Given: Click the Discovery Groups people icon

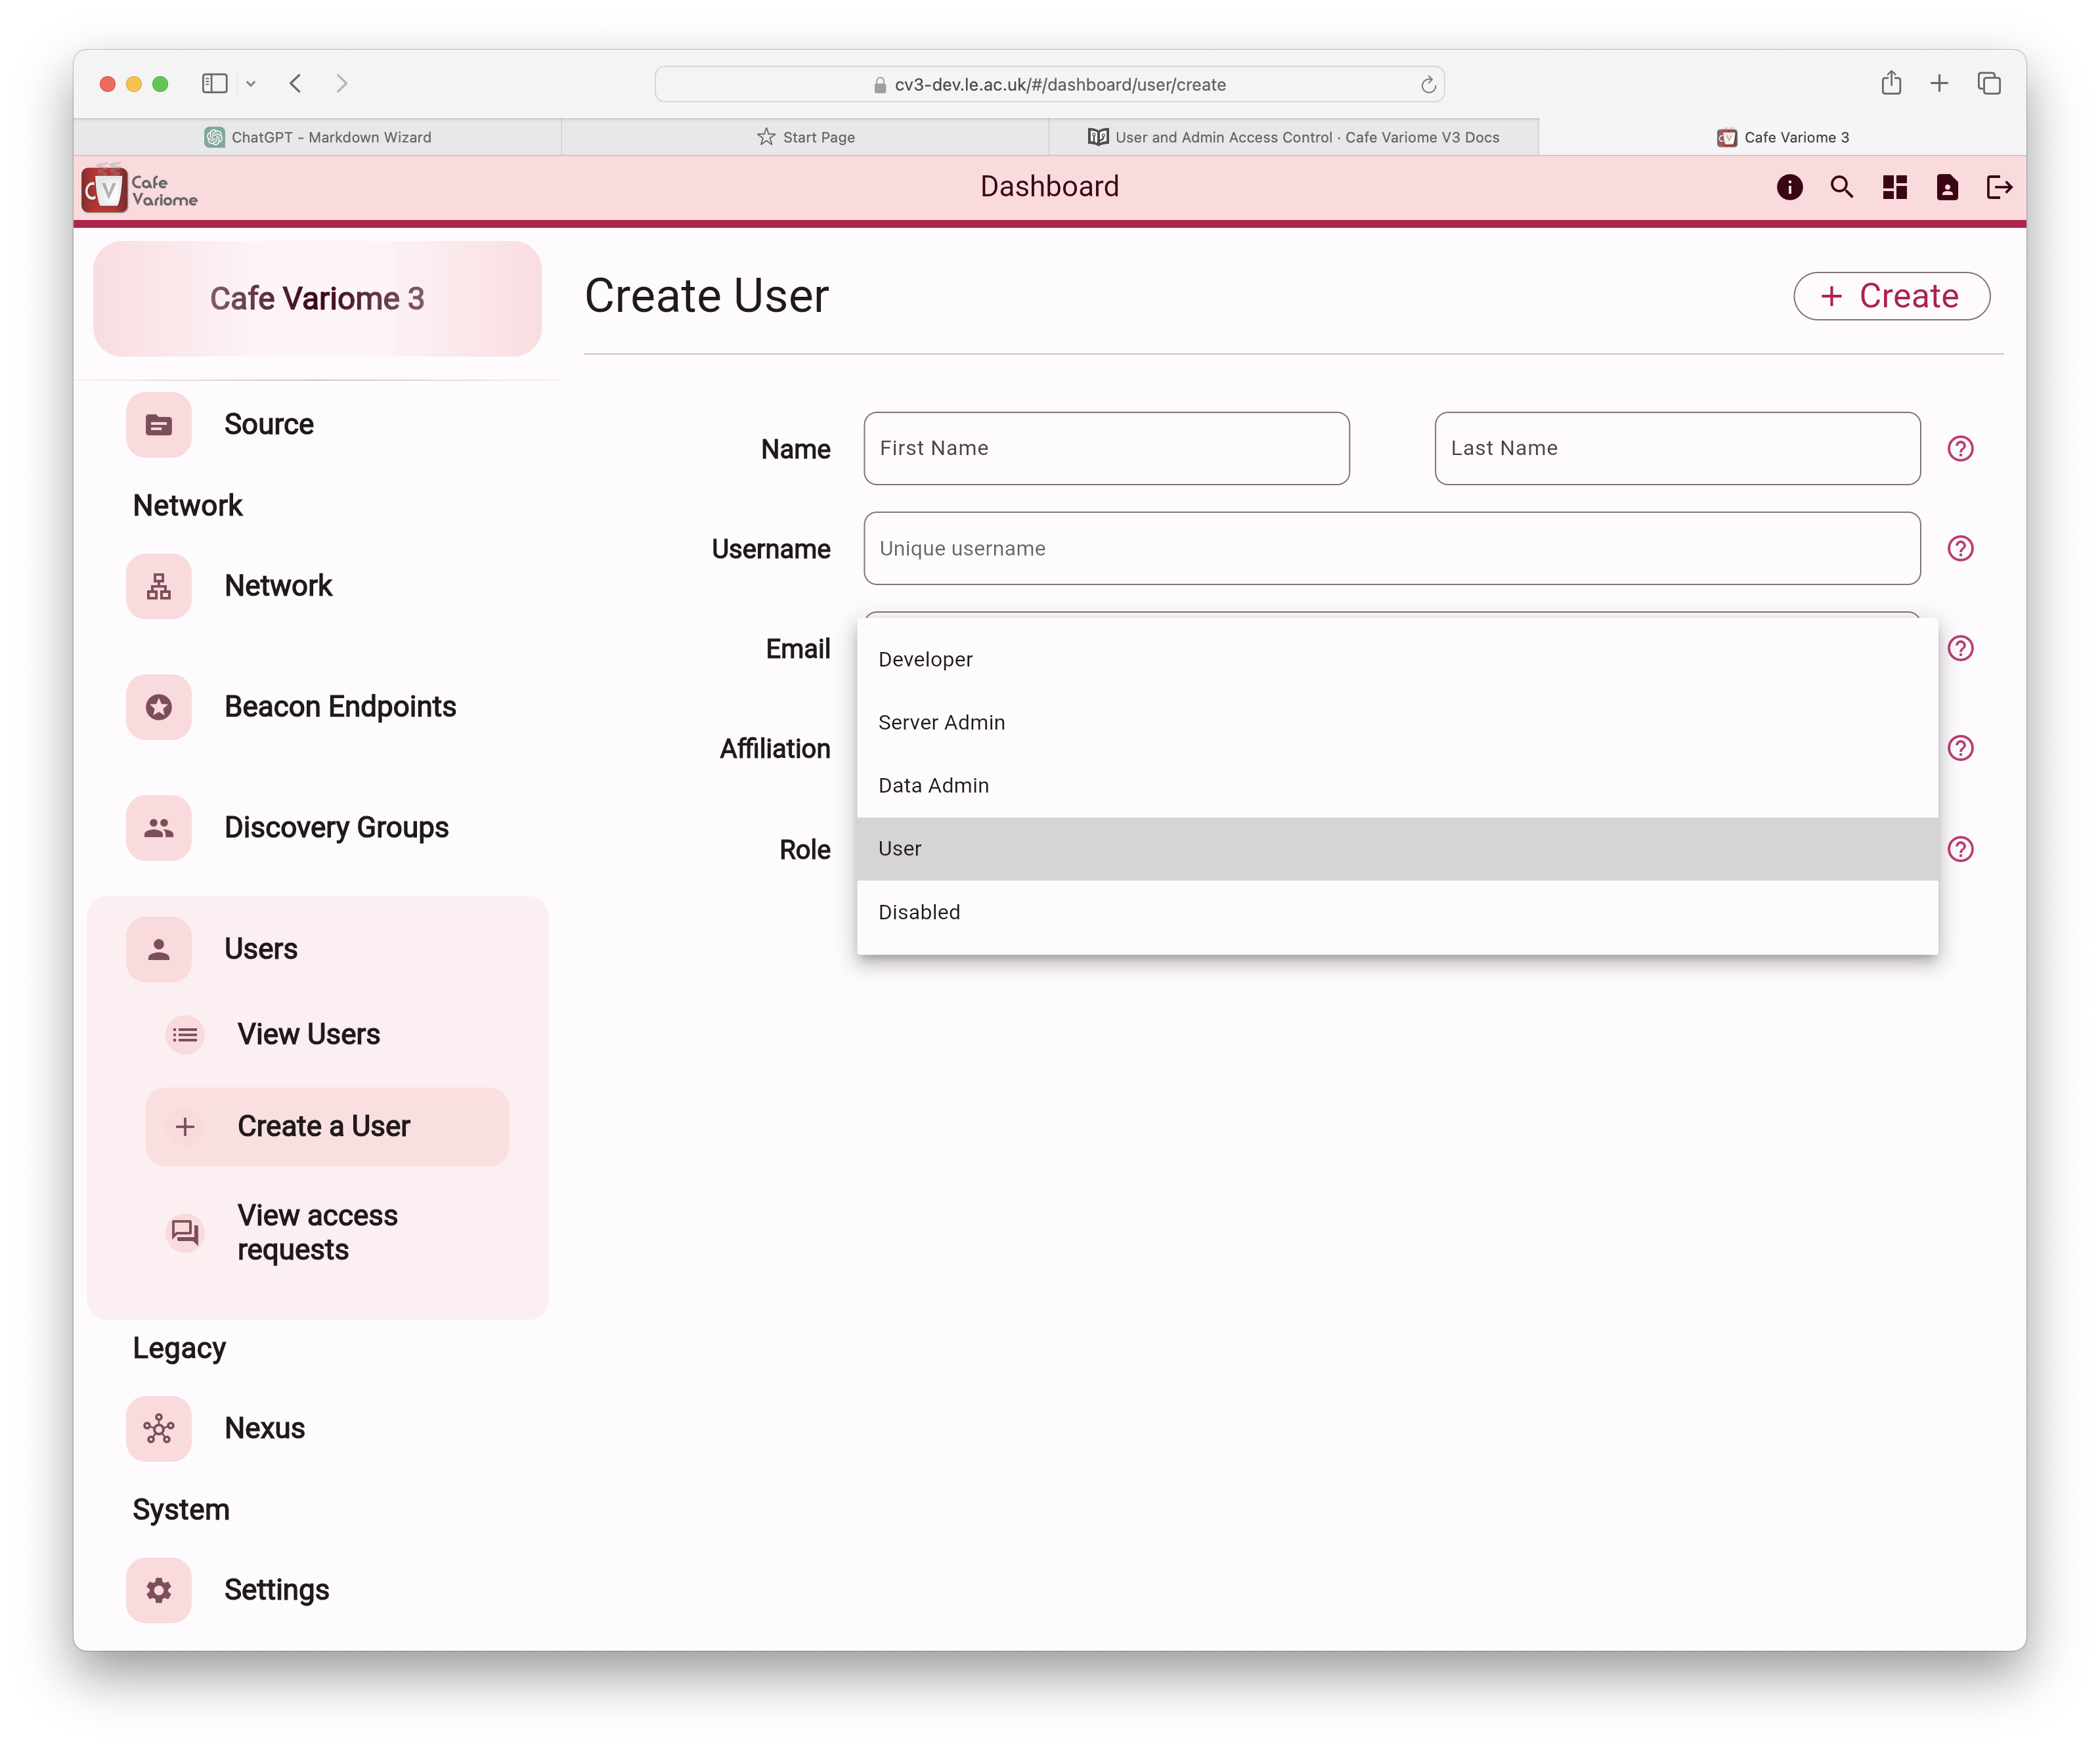Looking at the screenshot, I should pyautogui.click(x=159, y=828).
